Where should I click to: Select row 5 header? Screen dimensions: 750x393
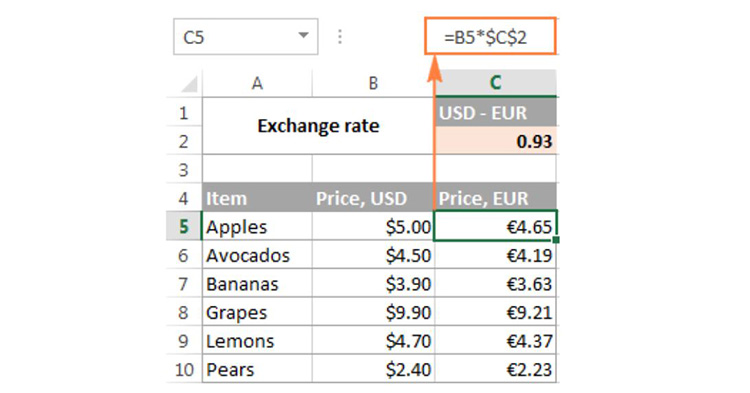coord(184,226)
